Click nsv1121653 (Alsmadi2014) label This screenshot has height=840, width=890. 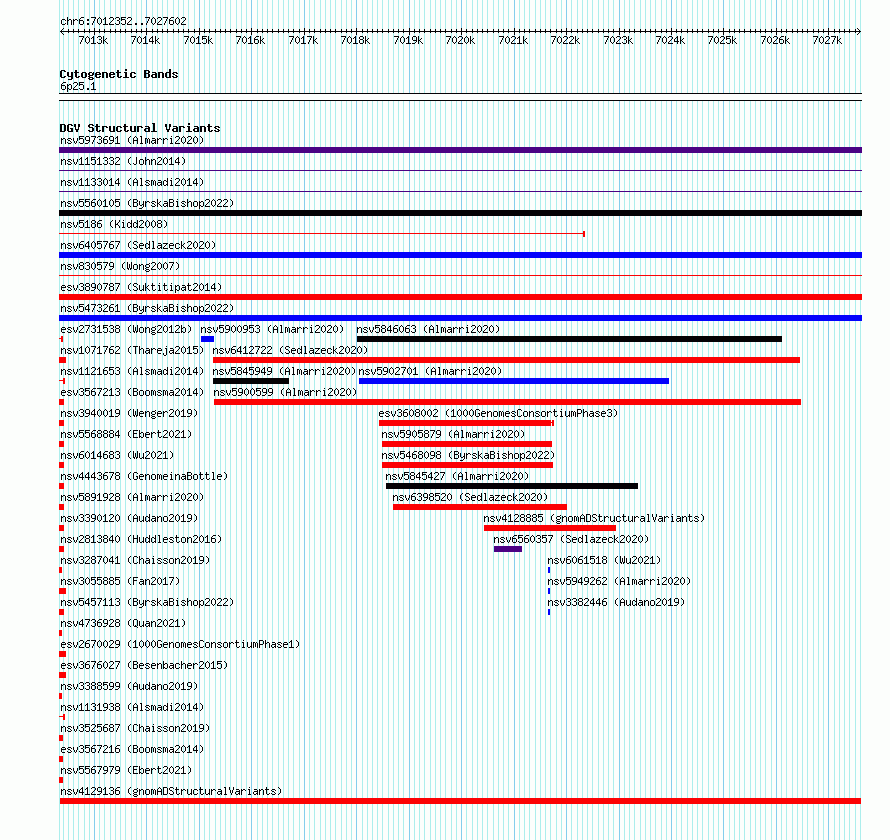click(x=132, y=371)
